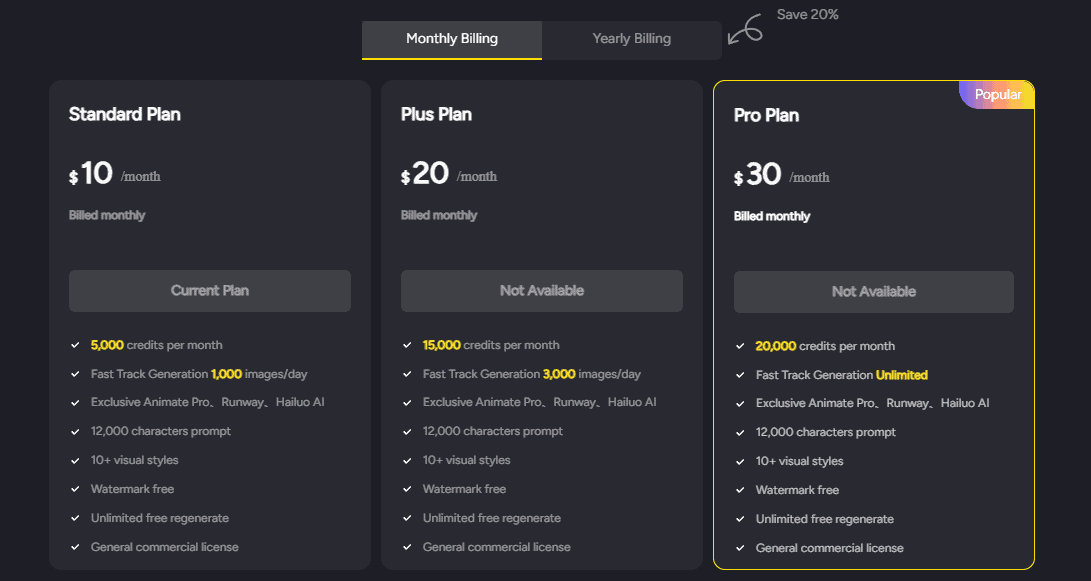
Task: Click checkmark by Standard Plan Watermark free
Action: click(75, 489)
